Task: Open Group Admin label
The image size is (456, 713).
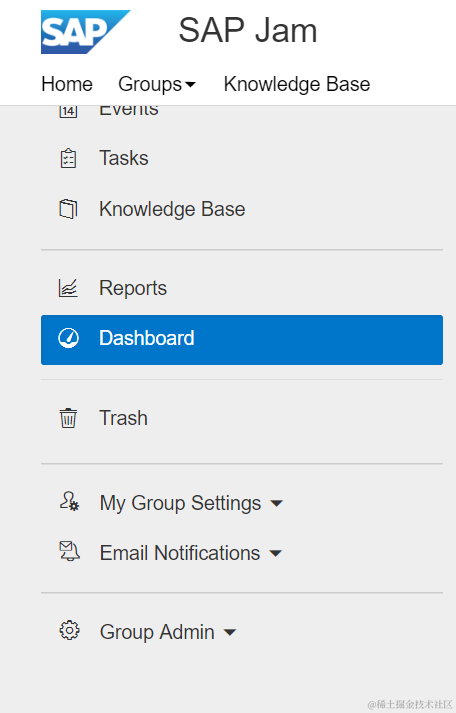Action: (x=157, y=632)
